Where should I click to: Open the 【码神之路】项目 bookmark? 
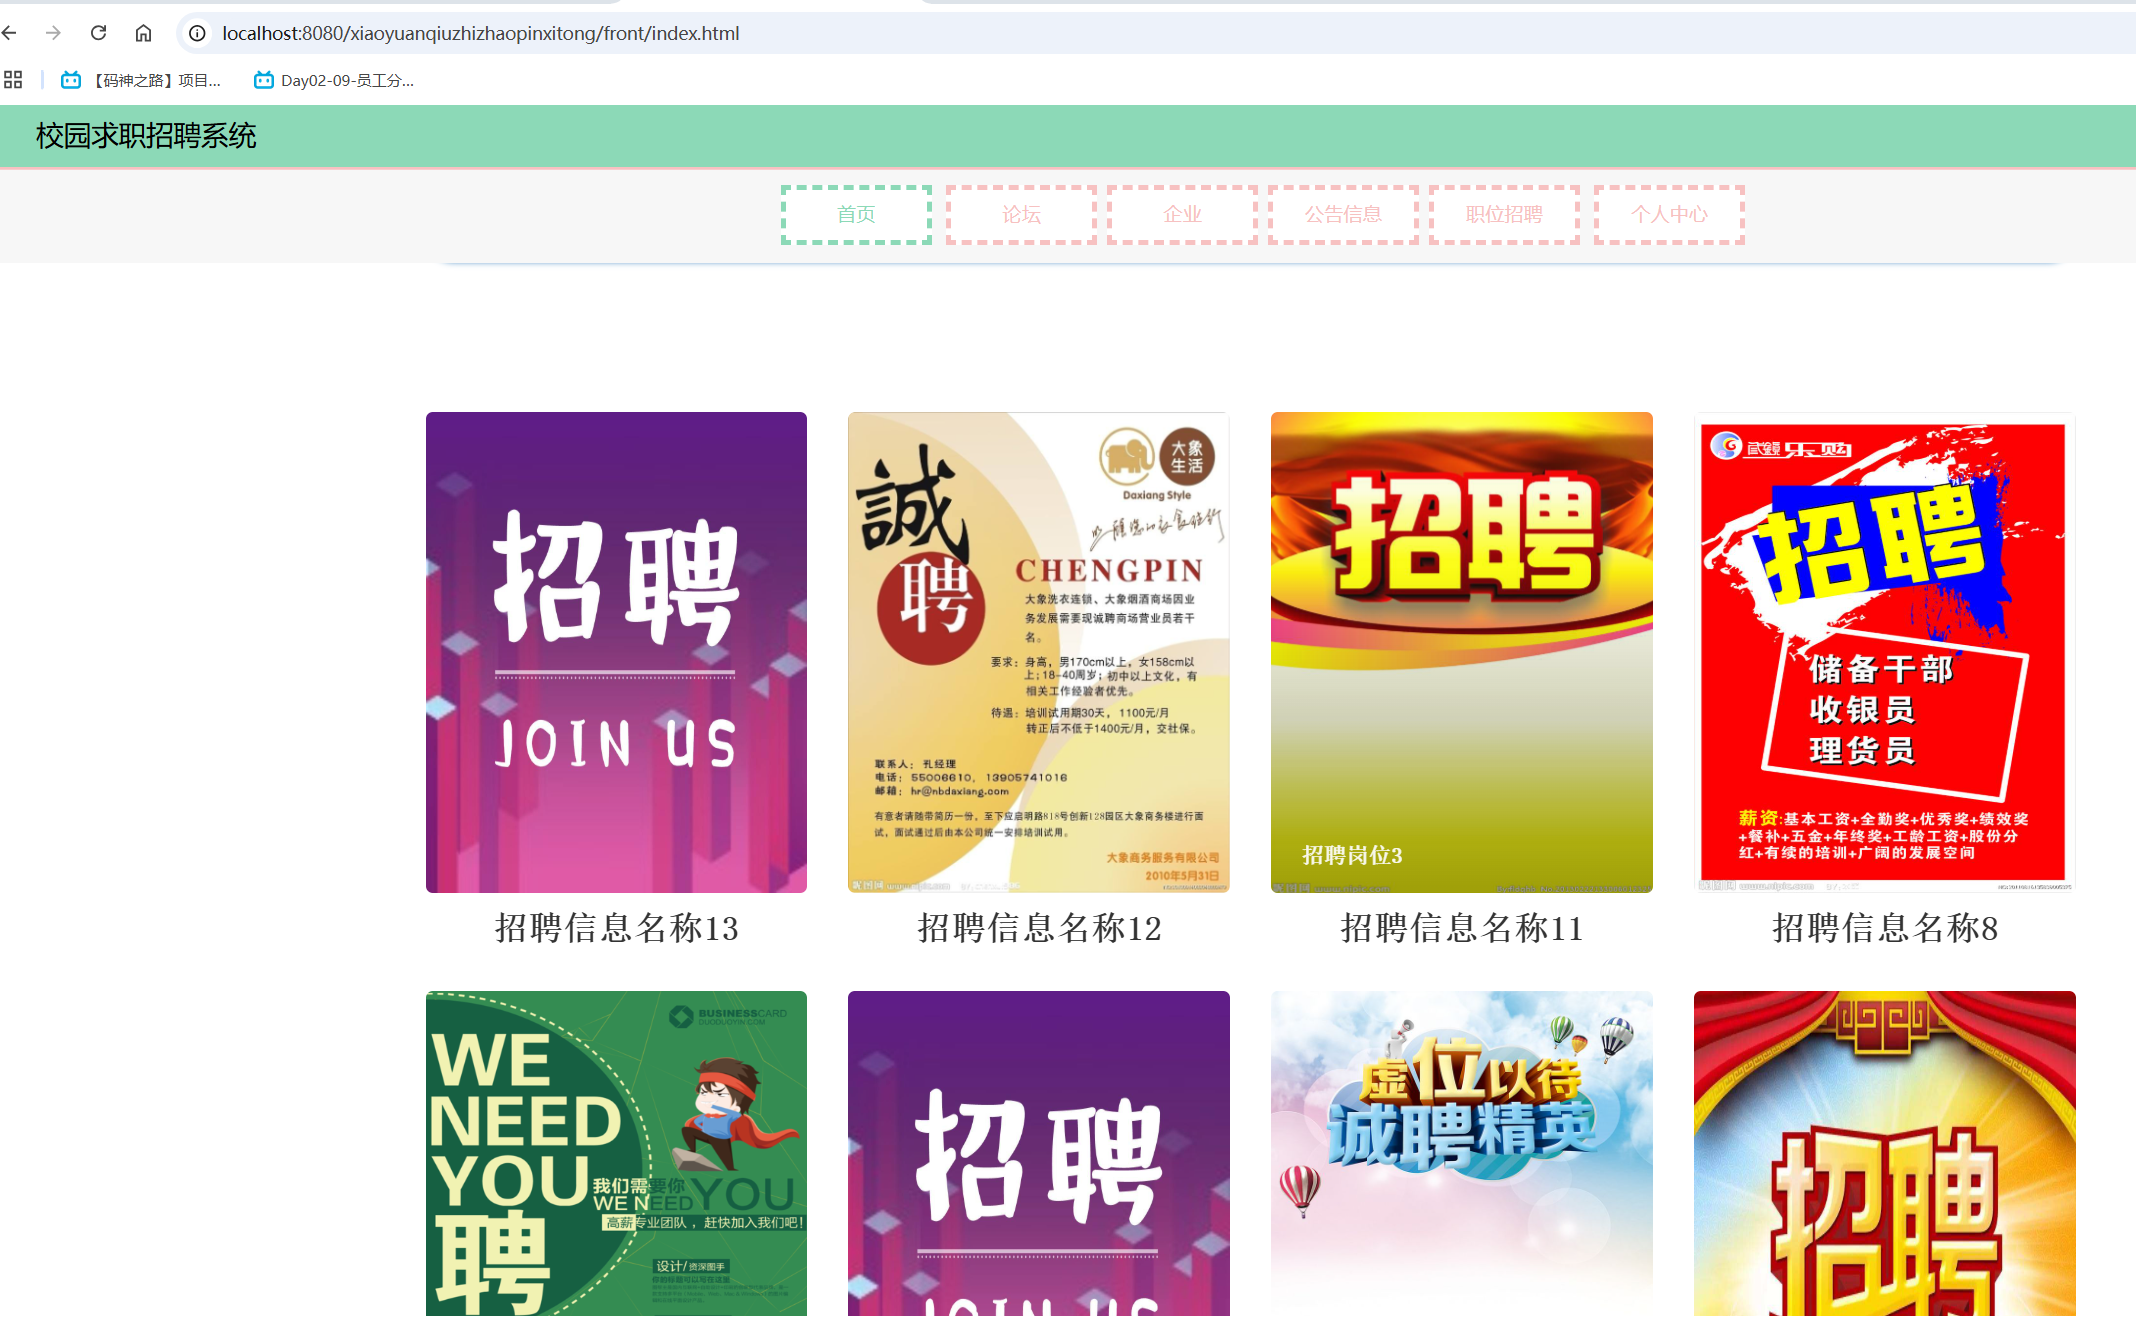click(x=141, y=80)
